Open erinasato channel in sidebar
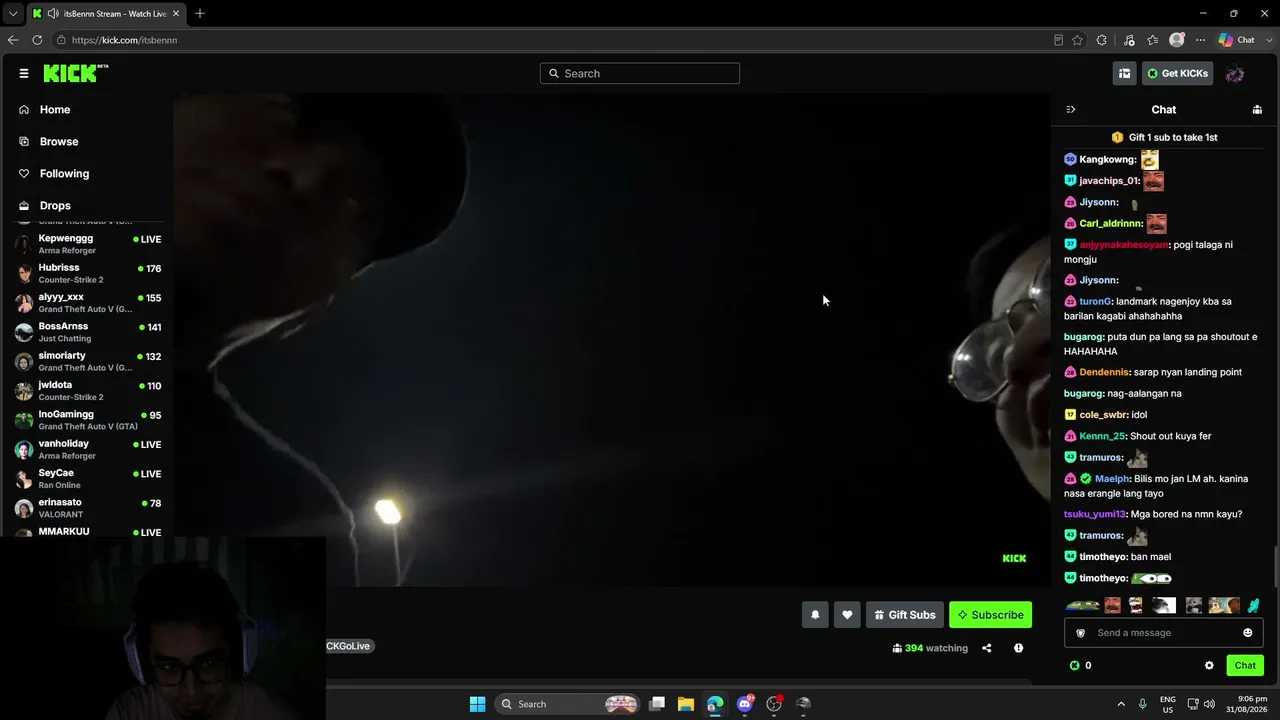 (x=87, y=508)
